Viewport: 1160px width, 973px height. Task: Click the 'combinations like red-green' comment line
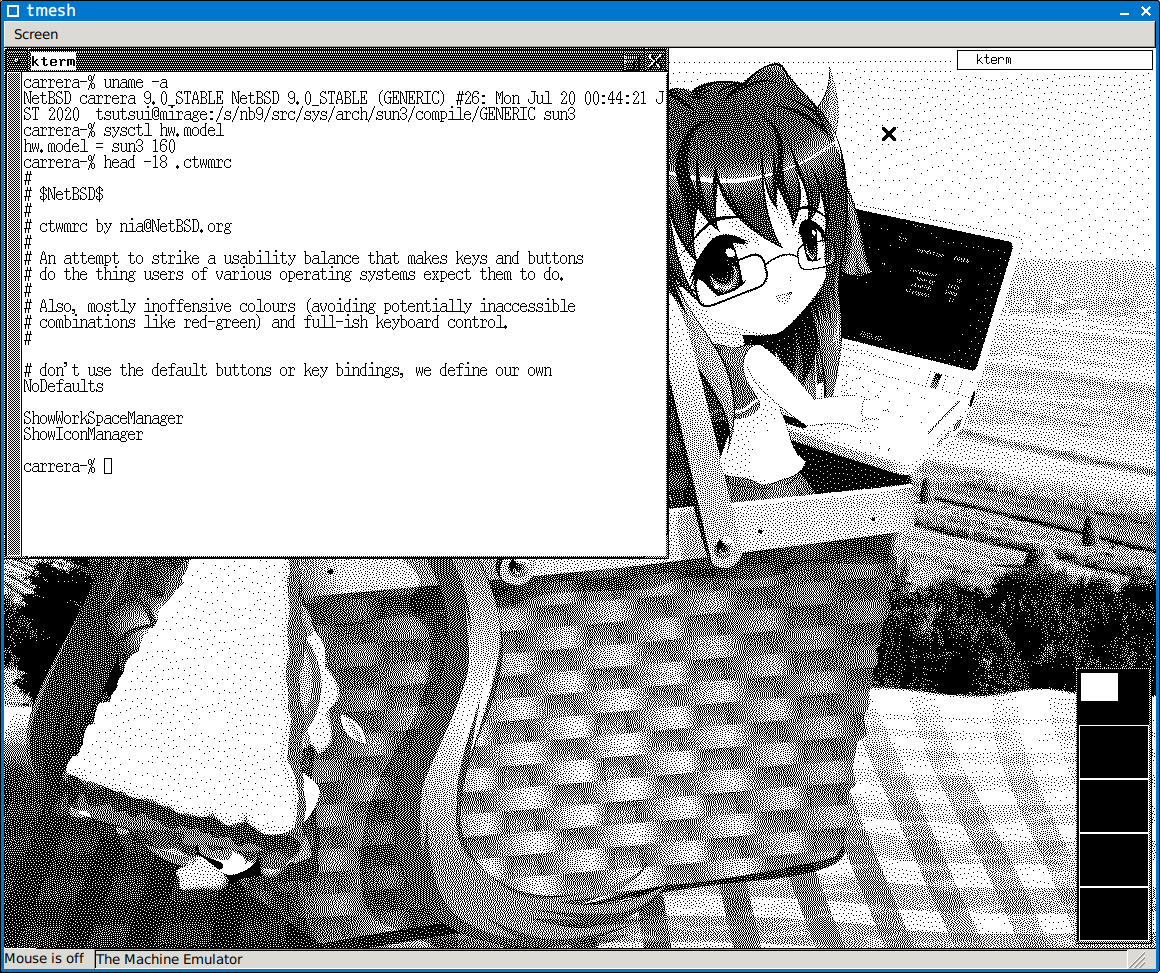click(x=266, y=323)
